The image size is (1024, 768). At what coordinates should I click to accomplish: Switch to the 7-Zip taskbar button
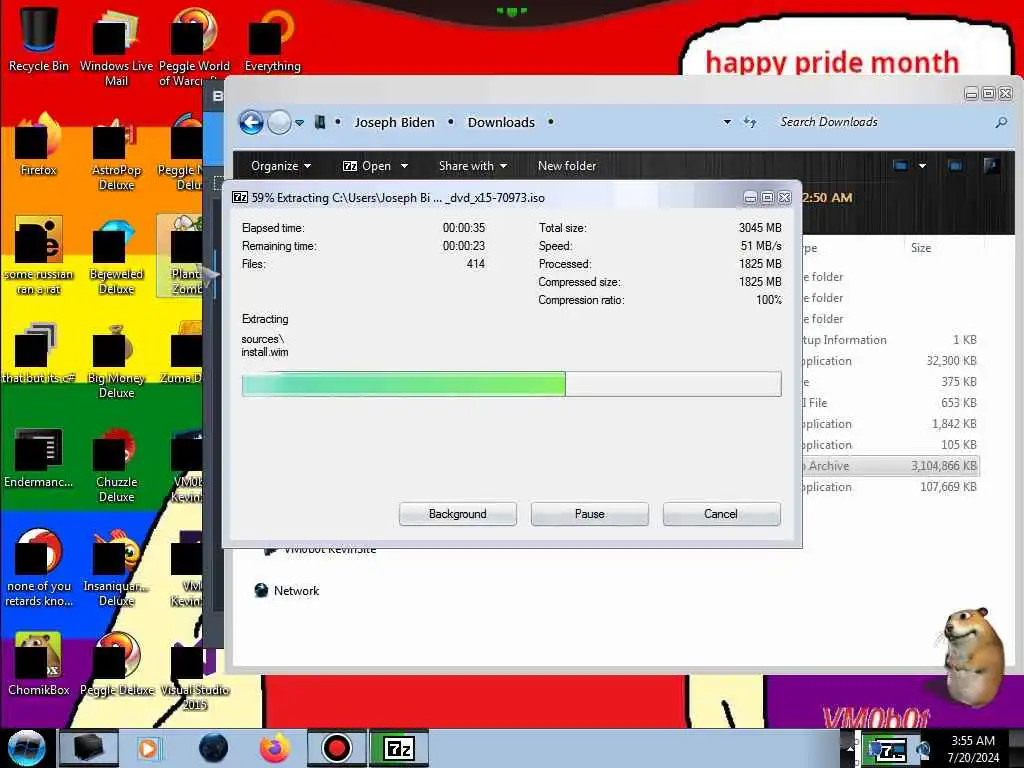coord(399,748)
